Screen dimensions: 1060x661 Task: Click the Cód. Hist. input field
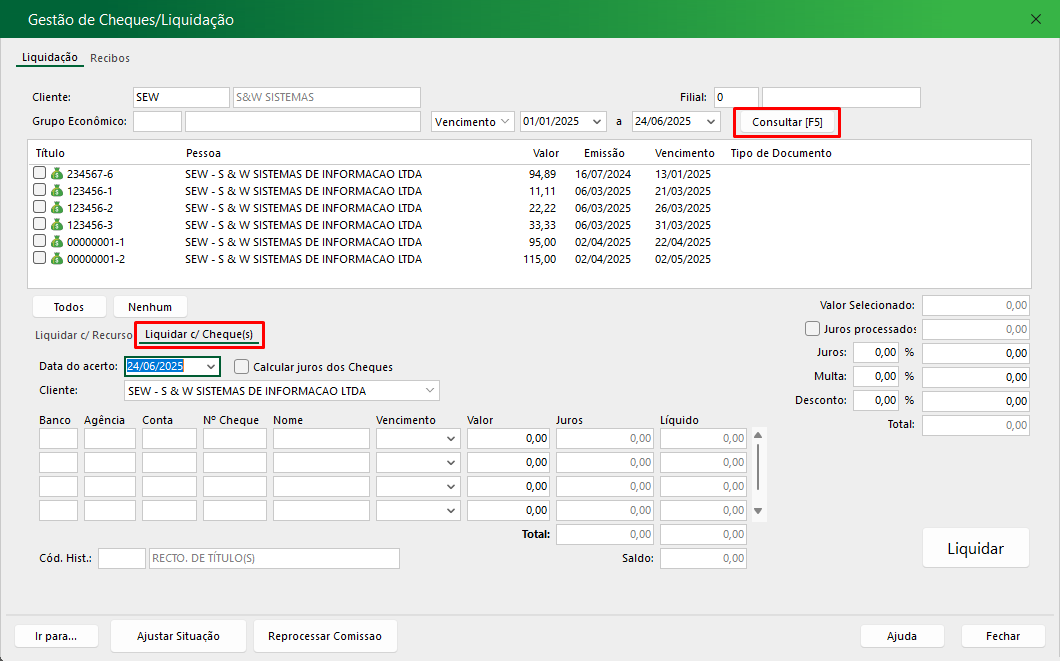[121, 558]
